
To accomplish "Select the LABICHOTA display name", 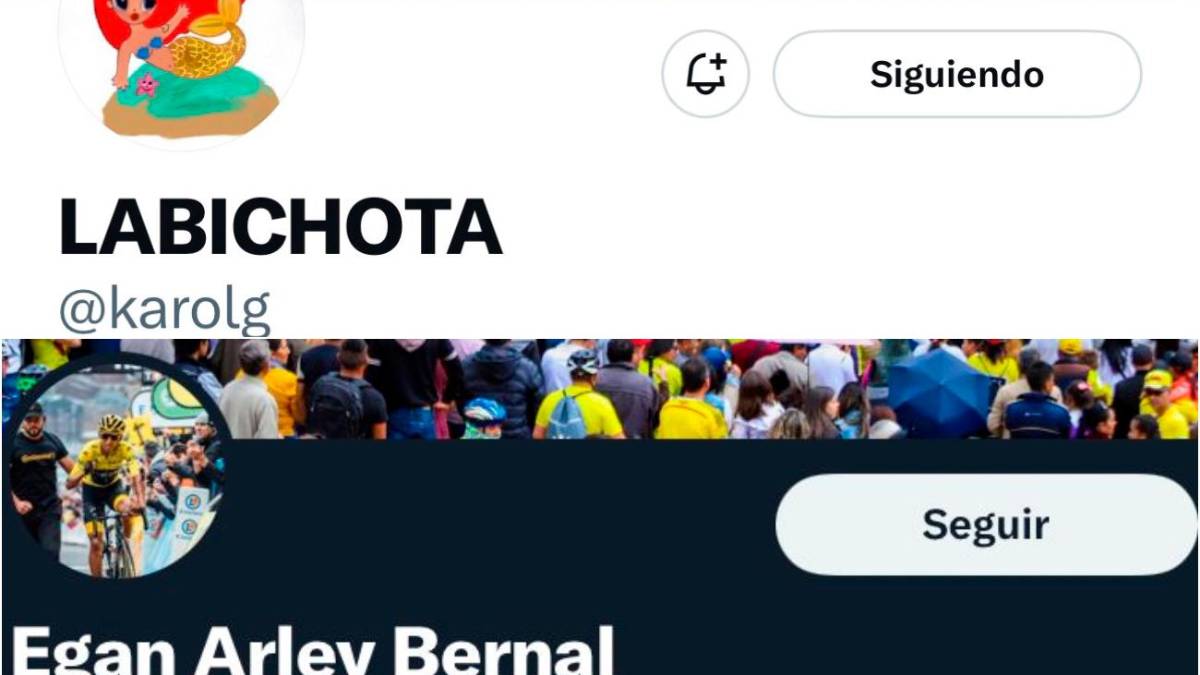I will pyautogui.click(x=281, y=227).
